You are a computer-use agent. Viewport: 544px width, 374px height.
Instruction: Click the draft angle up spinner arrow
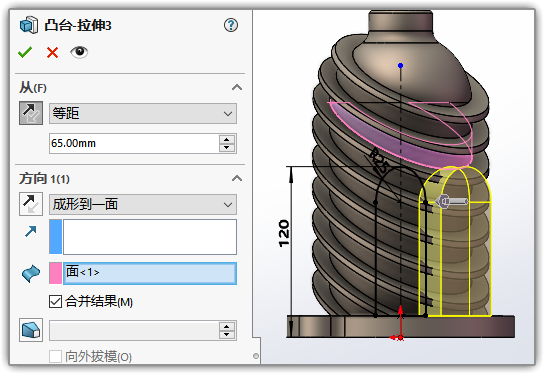point(227,326)
